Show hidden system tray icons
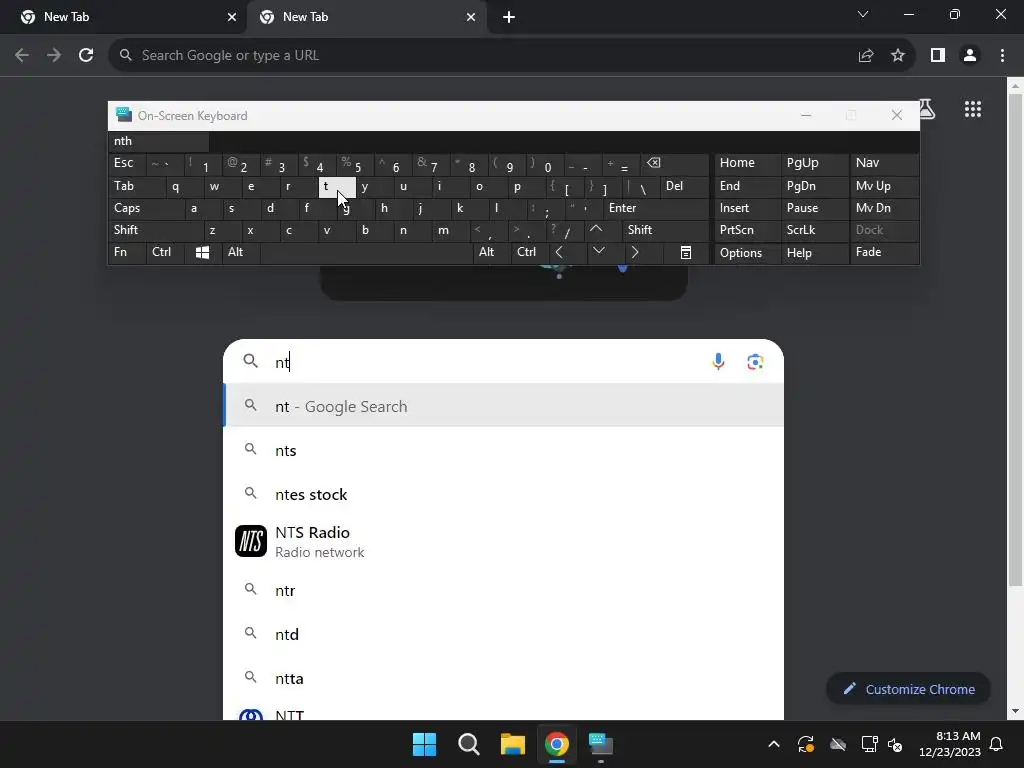The width and height of the screenshot is (1024, 768). point(773,744)
